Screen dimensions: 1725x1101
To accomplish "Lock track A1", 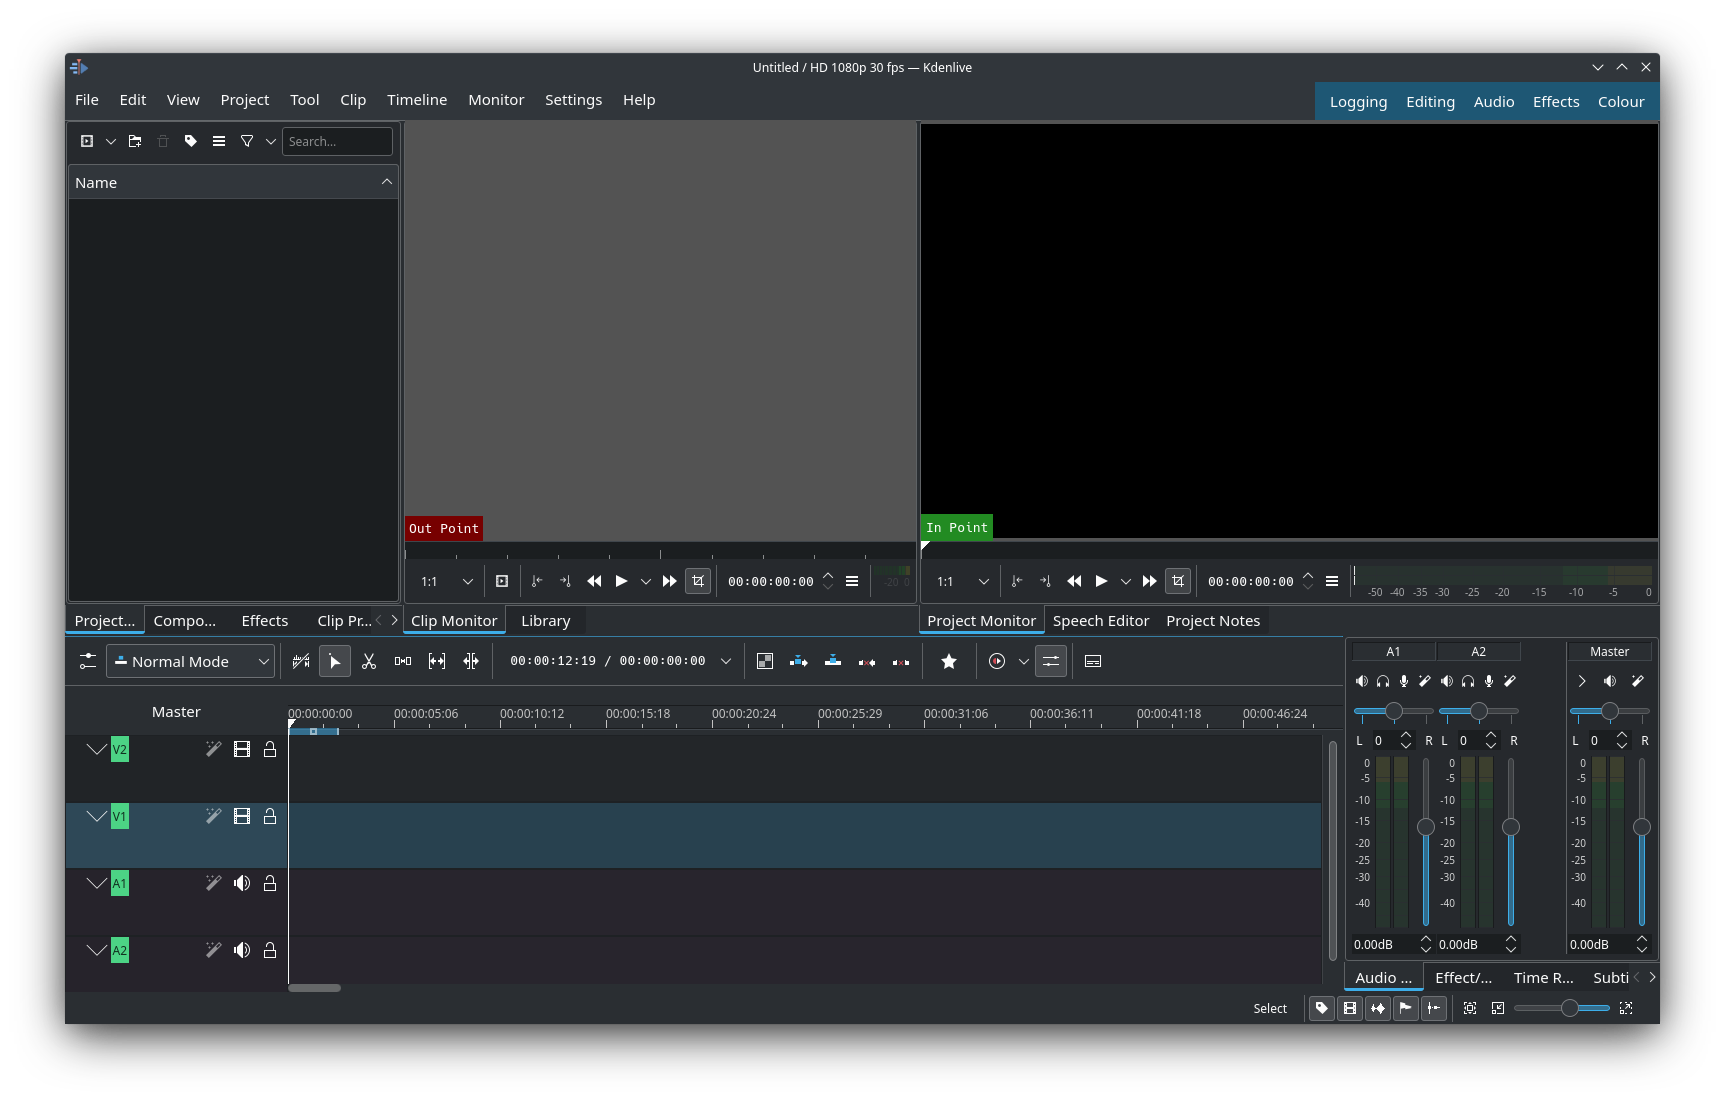I will click(x=270, y=883).
